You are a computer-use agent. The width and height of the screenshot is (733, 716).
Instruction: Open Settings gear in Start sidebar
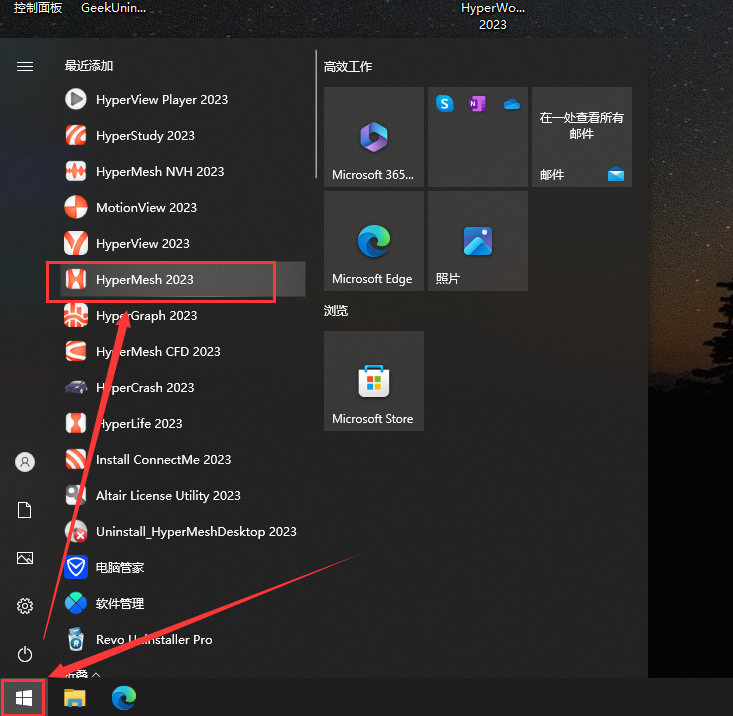pyautogui.click(x=25, y=606)
